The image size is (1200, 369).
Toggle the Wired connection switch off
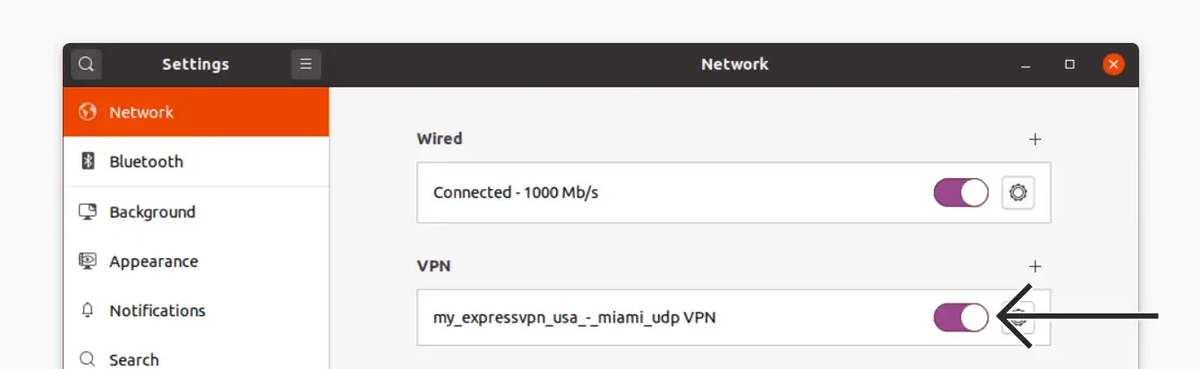[x=961, y=192]
